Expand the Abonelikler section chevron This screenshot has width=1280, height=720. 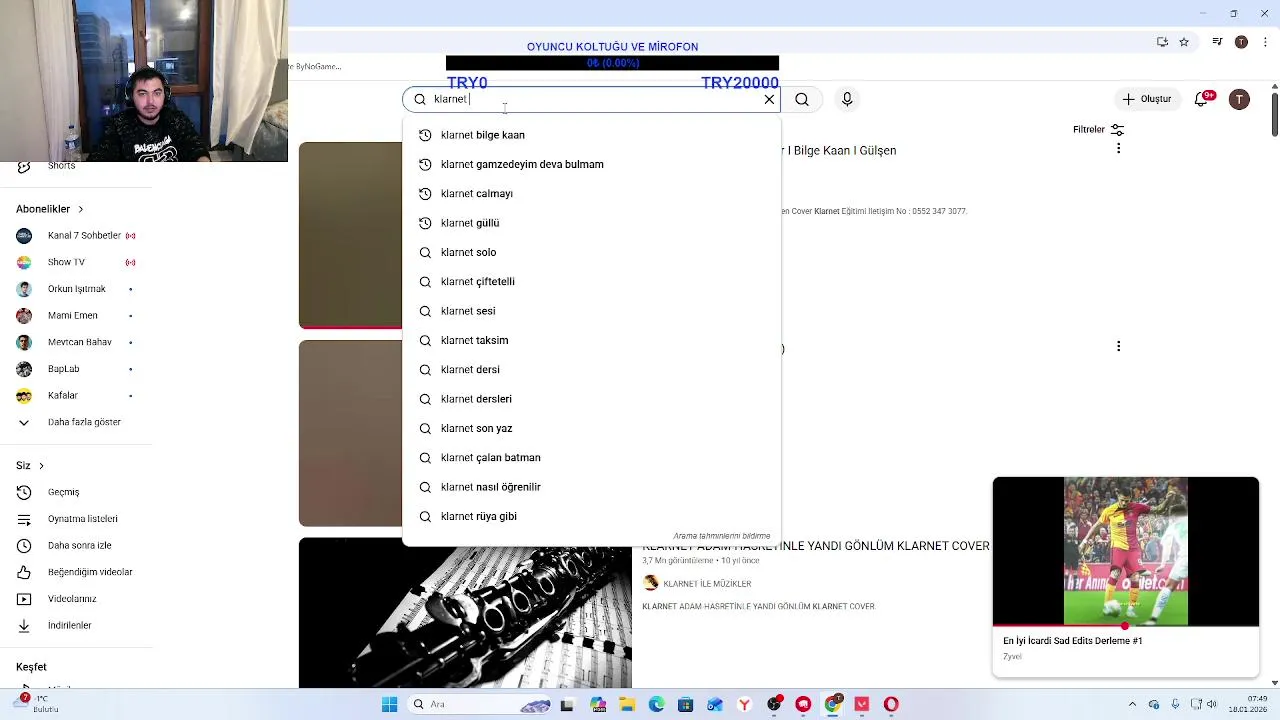(x=80, y=209)
